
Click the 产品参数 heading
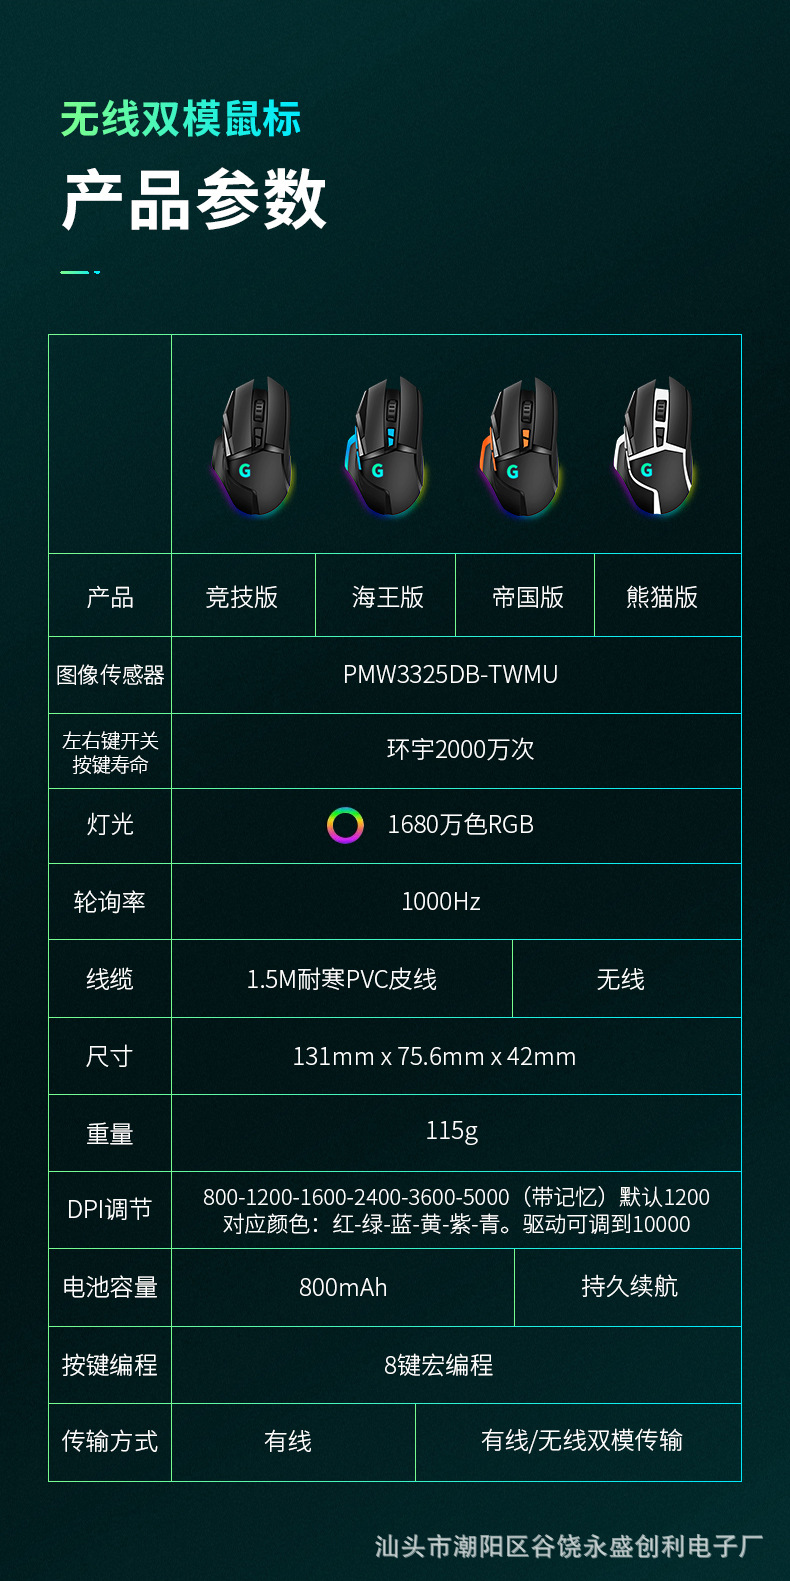click(x=195, y=200)
